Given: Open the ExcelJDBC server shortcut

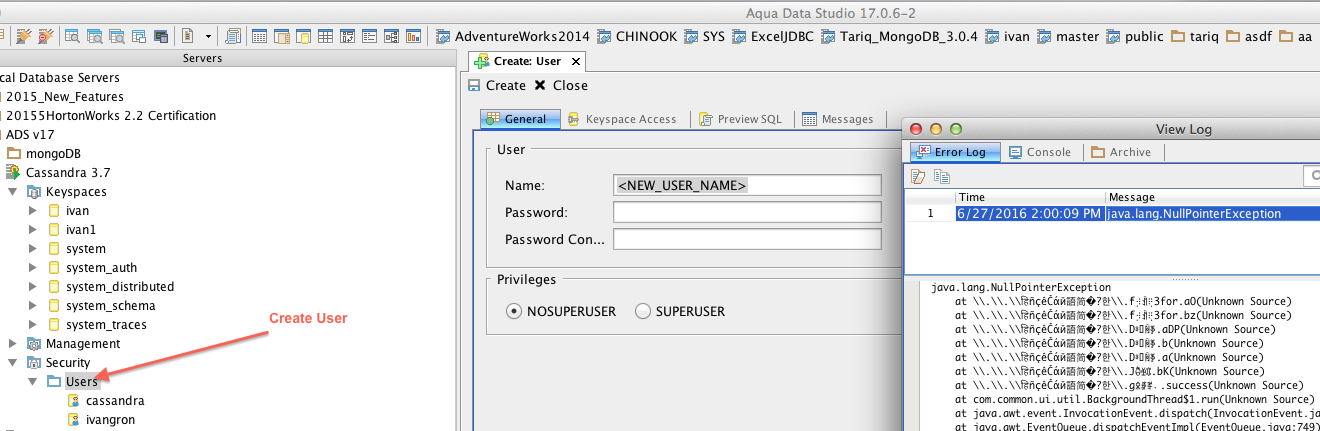Looking at the screenshot, I should click(774, 36).
